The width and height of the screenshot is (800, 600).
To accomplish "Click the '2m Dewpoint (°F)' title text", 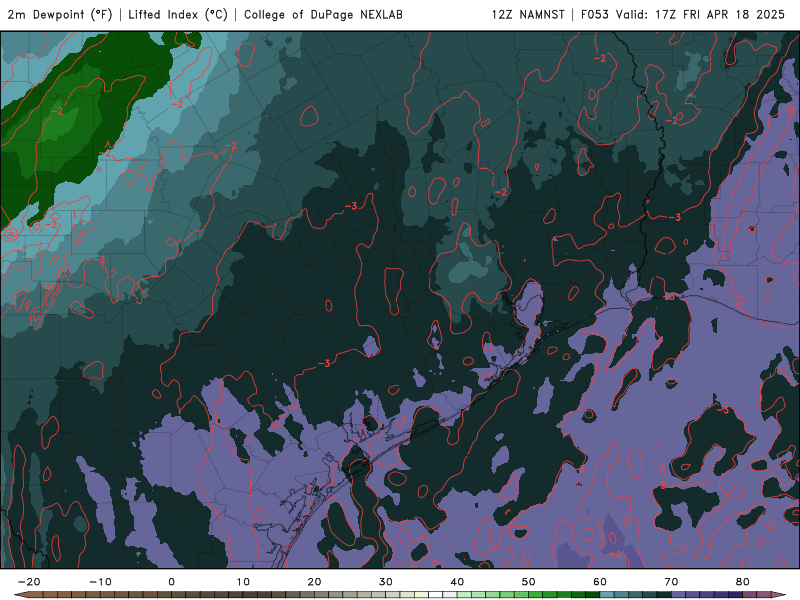I will (60, 14).
